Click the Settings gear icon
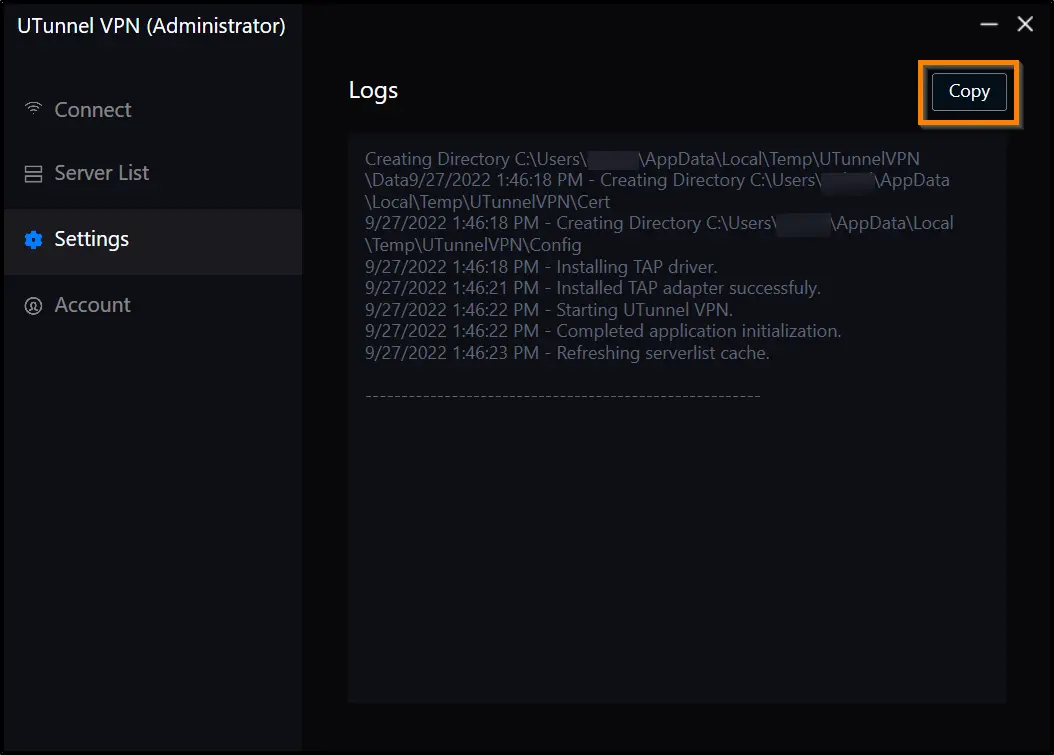This screenshot has width=1054, height=755. [33, 239]
